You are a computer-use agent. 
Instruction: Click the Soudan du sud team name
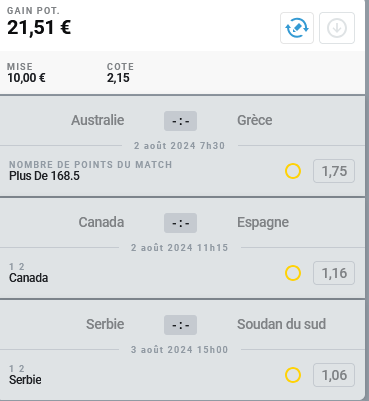click(281, 324)
